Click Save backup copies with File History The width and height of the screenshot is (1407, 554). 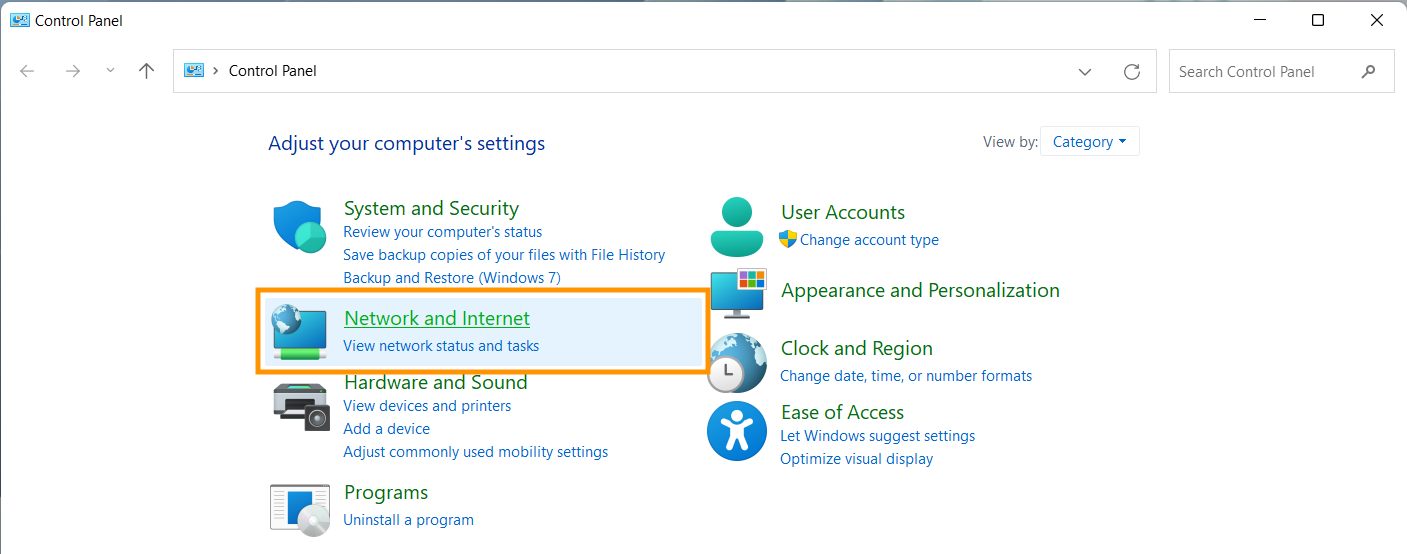click(x=504, y=255)
